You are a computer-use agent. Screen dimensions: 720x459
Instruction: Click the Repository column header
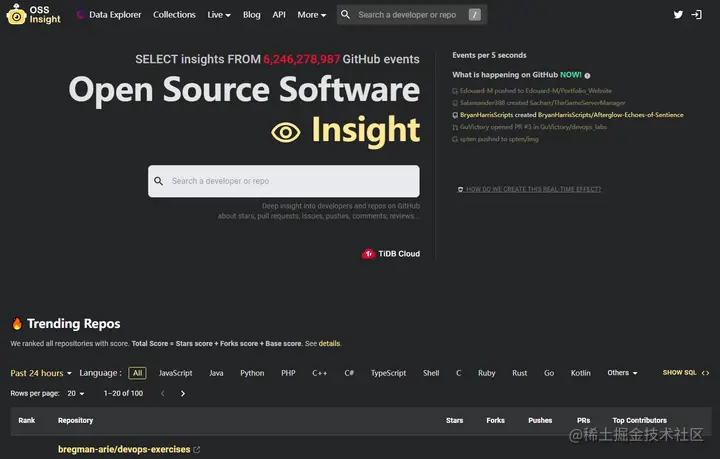[x=75, y=420]
